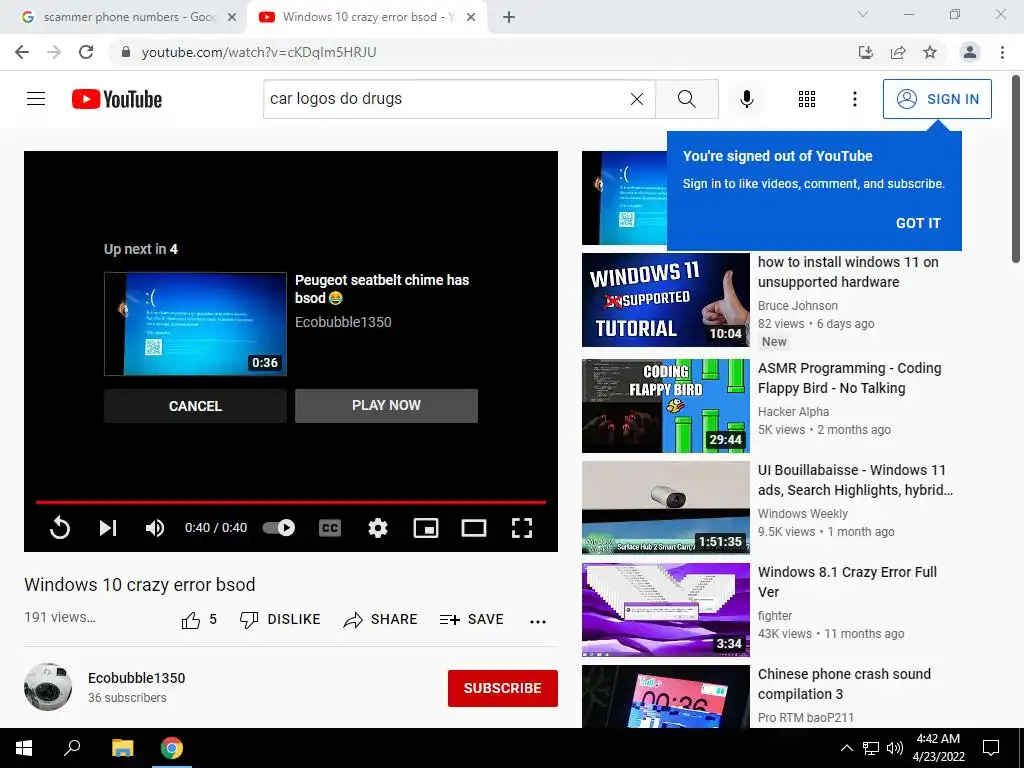Screen dimensions: 1024x768
Task: Share this page from the address bar
Action: pyautogui.click(x=898, y=52)
